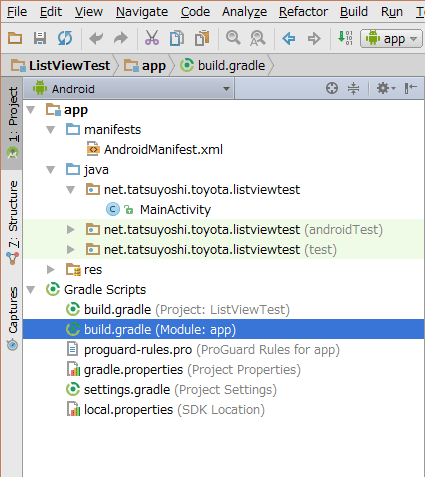This screenshot has height=477, width=425.
Task: Click the Open folder toolbar icon
Action: click(x=15, y=38)
